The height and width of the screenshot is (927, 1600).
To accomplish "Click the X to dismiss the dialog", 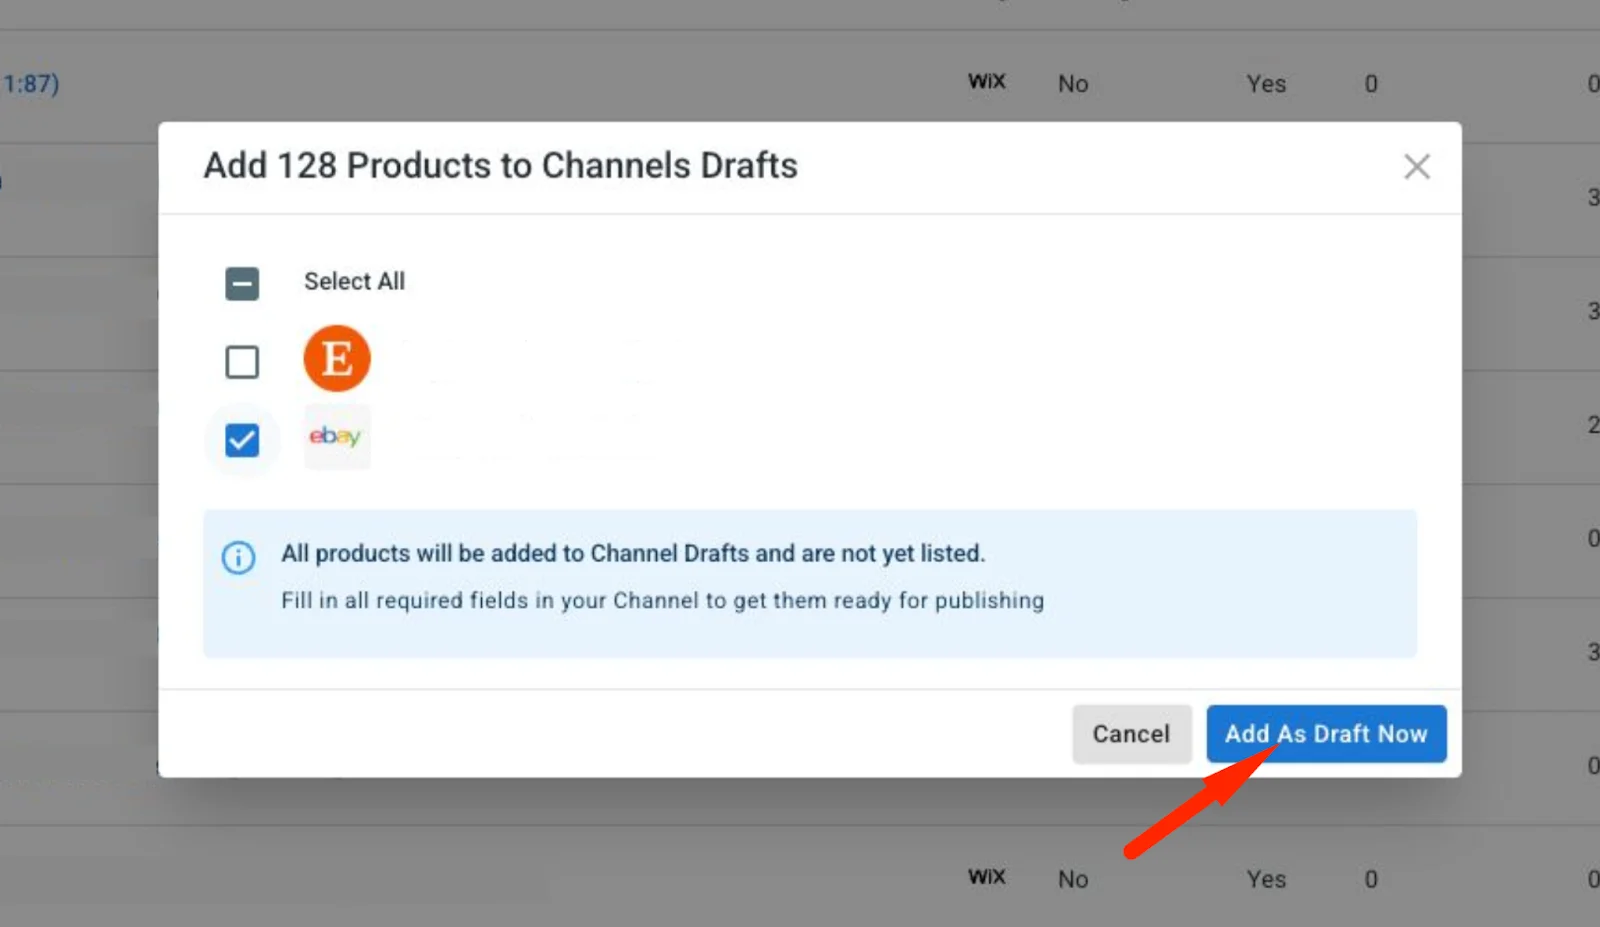I will pyautogui.click(x=1417, y=167).
